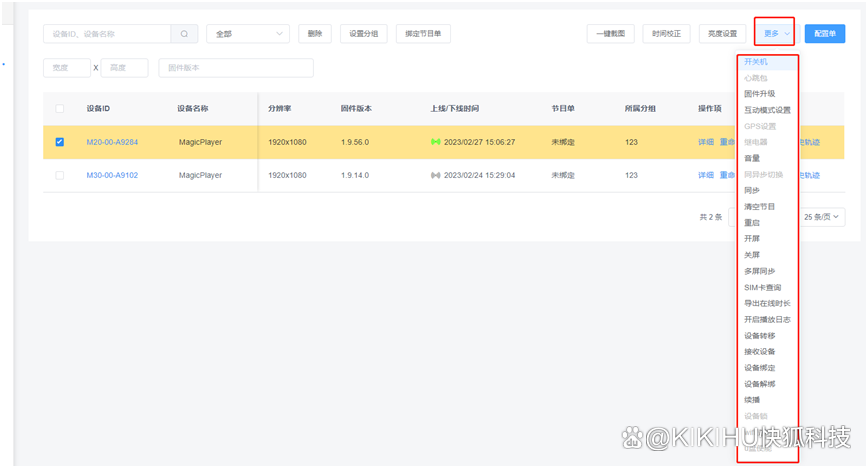
Task: Open device link M20-00-A9284
Action: point(112,142)
